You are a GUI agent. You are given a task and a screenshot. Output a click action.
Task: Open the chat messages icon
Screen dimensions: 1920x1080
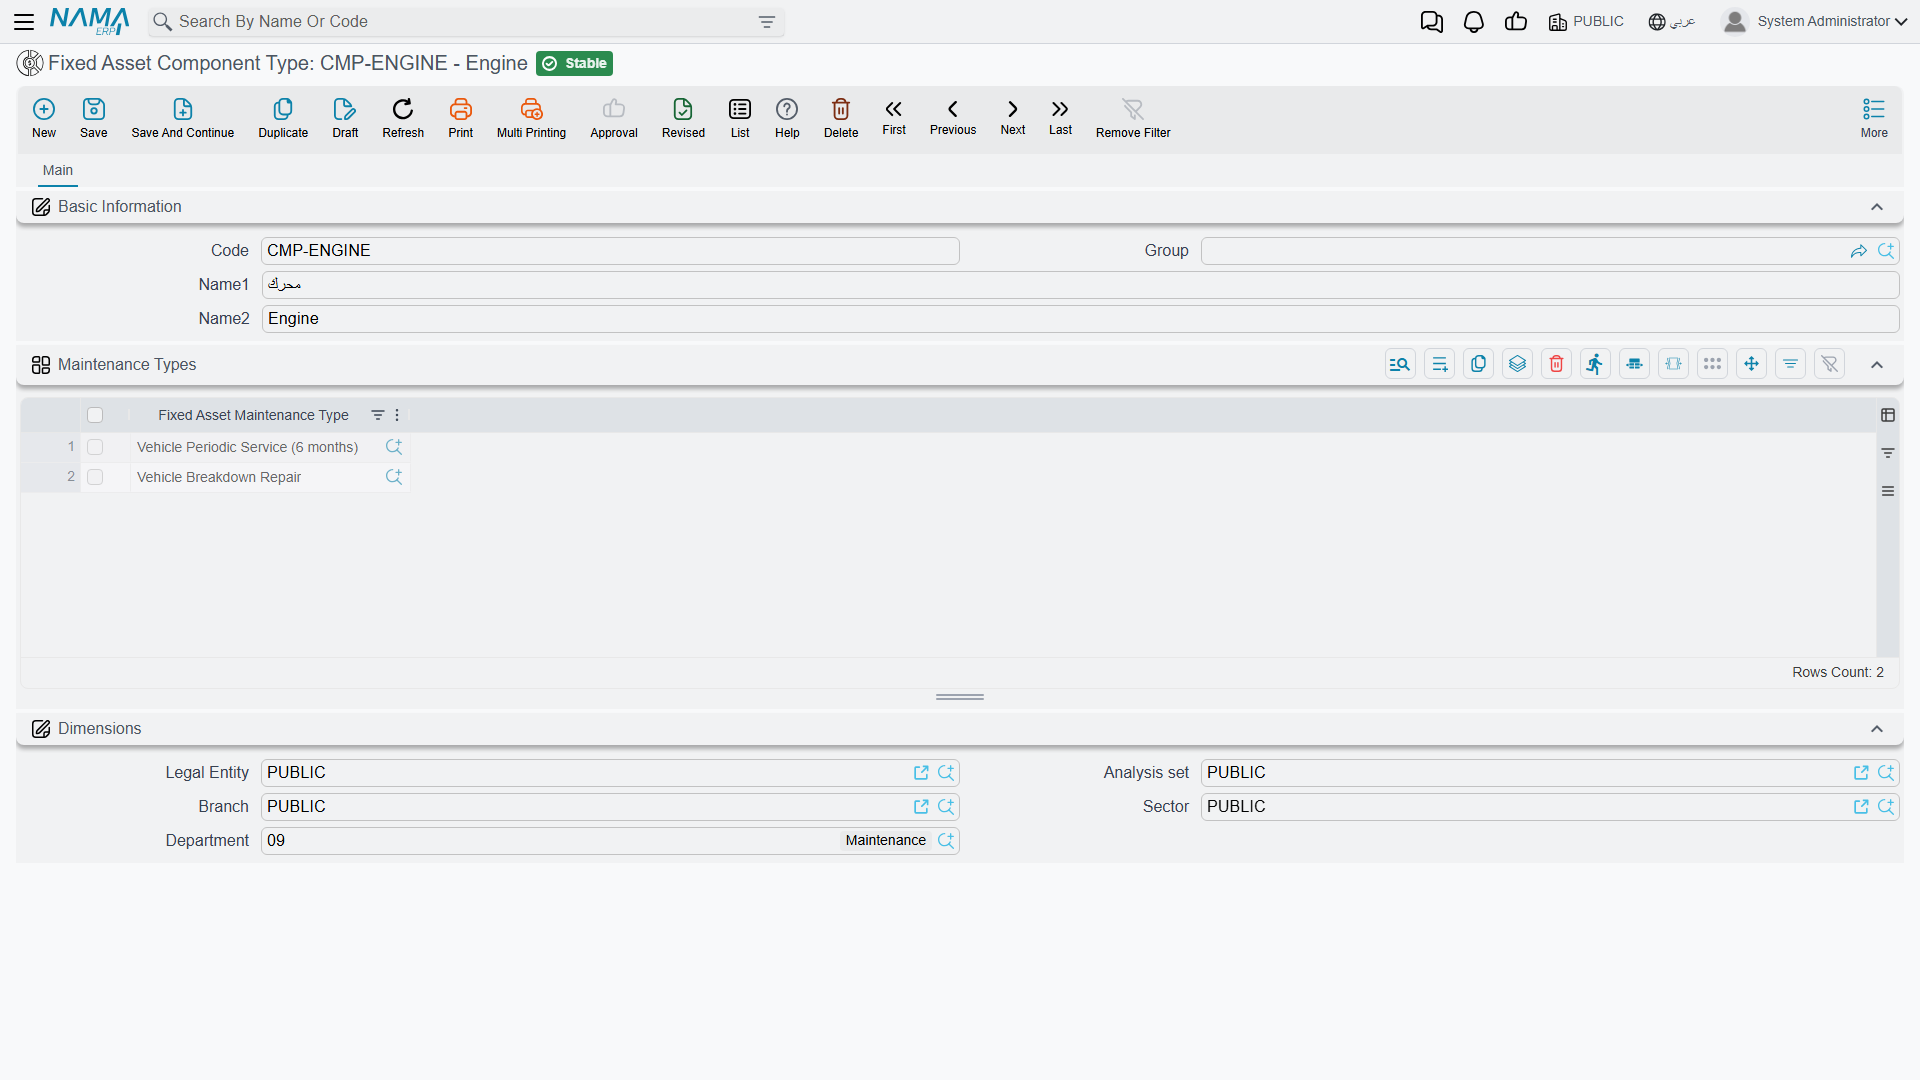point(1432,22)
